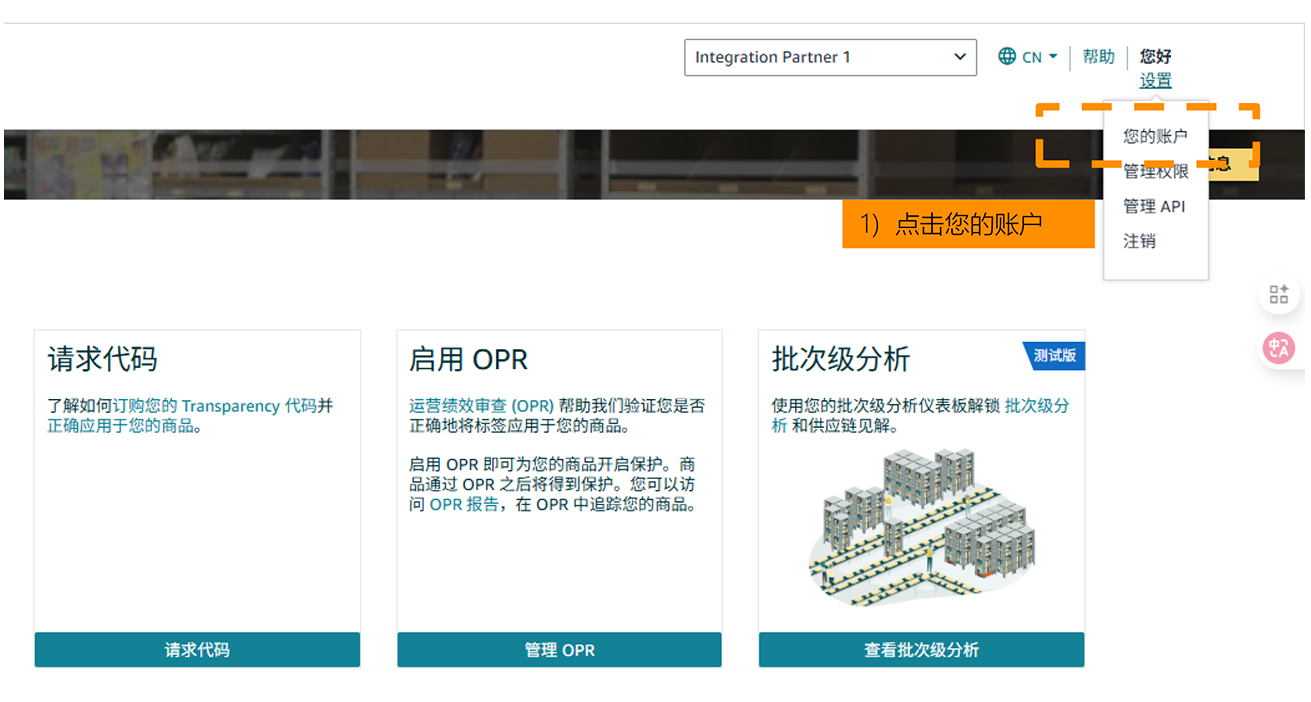1311x702 pixels.
Task: Click the 管理 OPR button
Action: click(559, 649)
